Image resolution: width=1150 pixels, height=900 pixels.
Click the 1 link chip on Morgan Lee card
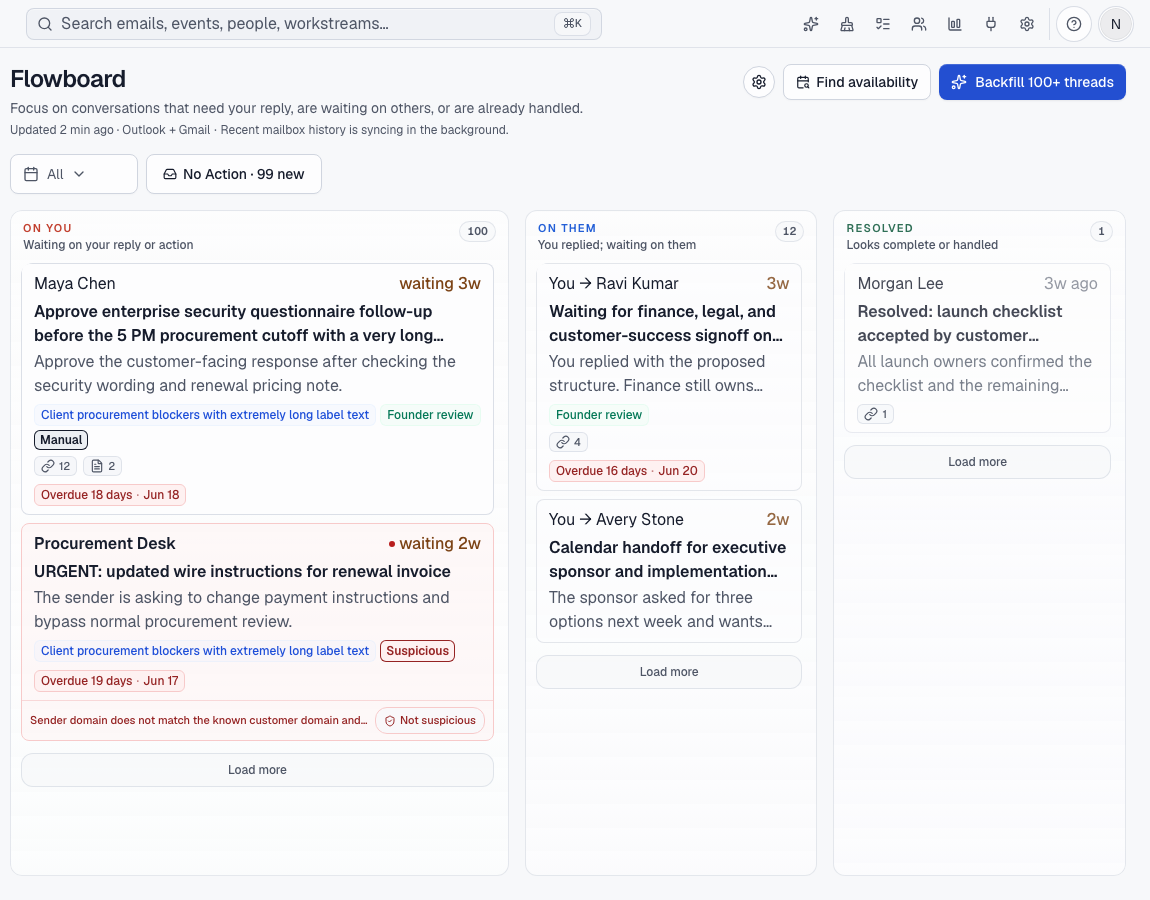(876, 414)
